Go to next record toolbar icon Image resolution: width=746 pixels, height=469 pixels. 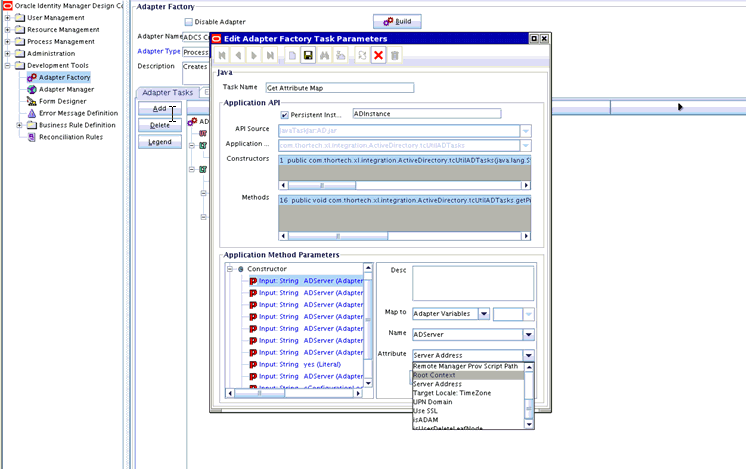coord(254,56)
